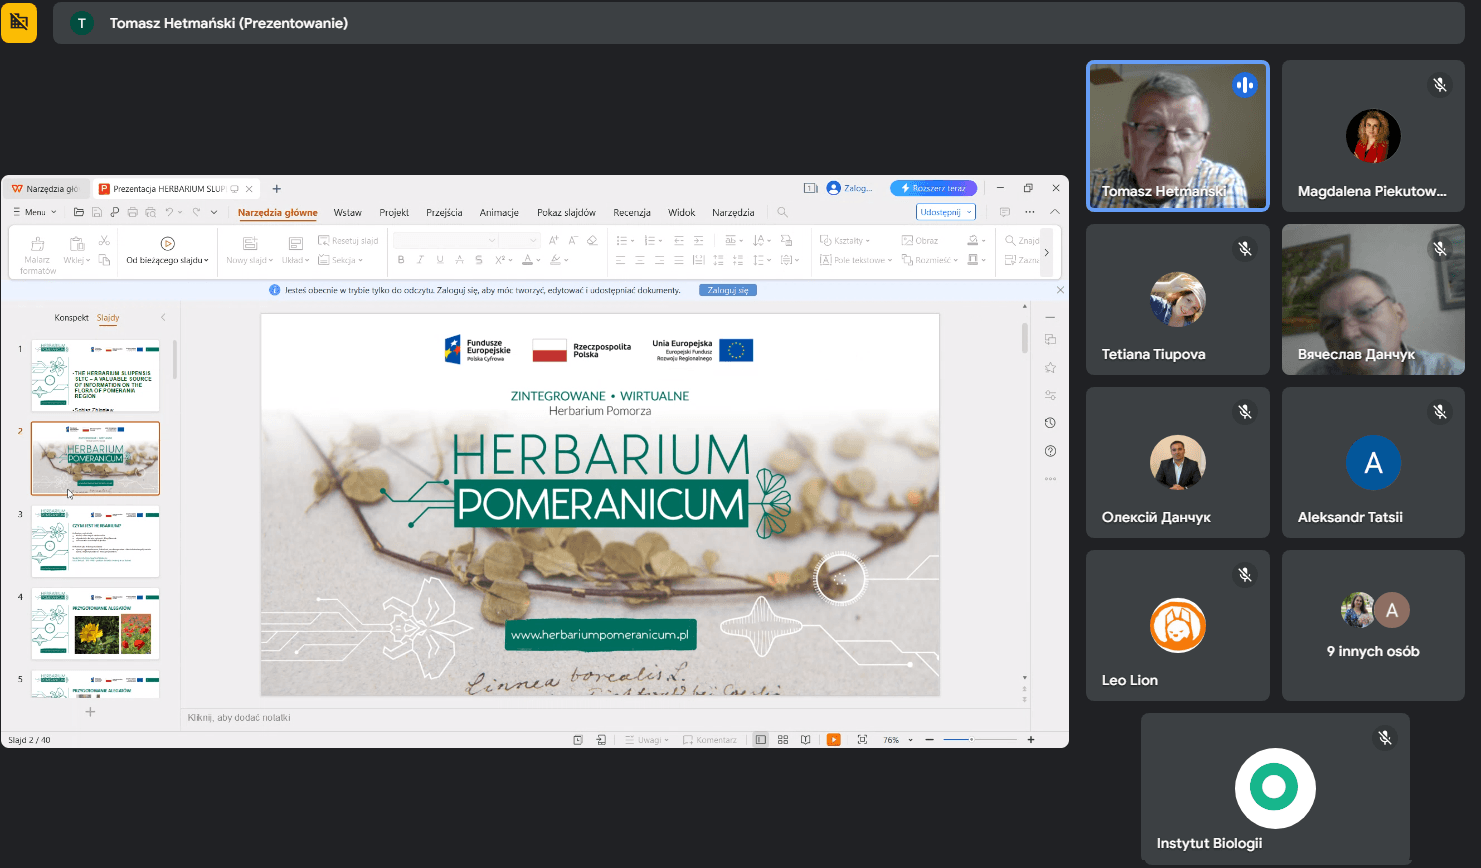Click the Malarz formatów format painter
The height and width of the screenshot is (868, 1481).
tap(37, 254)
